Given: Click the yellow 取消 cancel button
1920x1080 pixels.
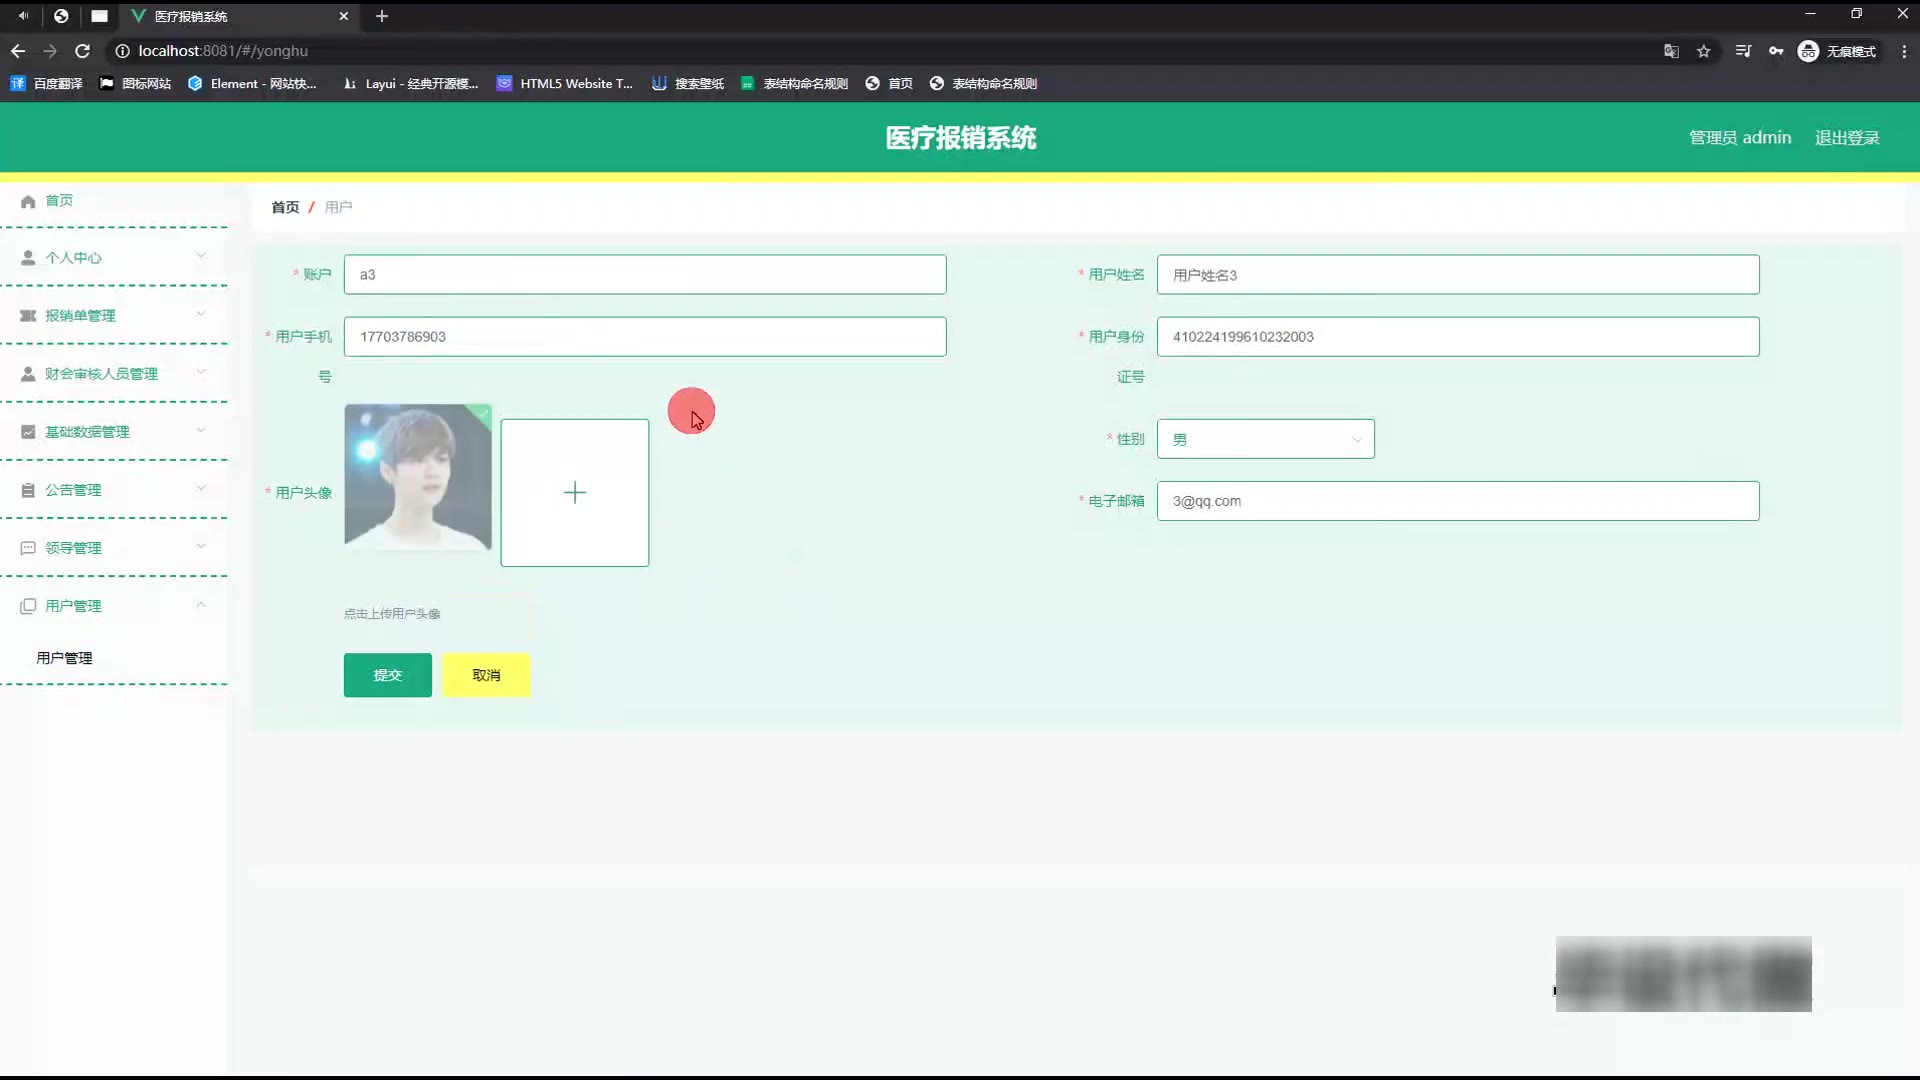Looking at the screenshot, I should (x=486, y=675).
